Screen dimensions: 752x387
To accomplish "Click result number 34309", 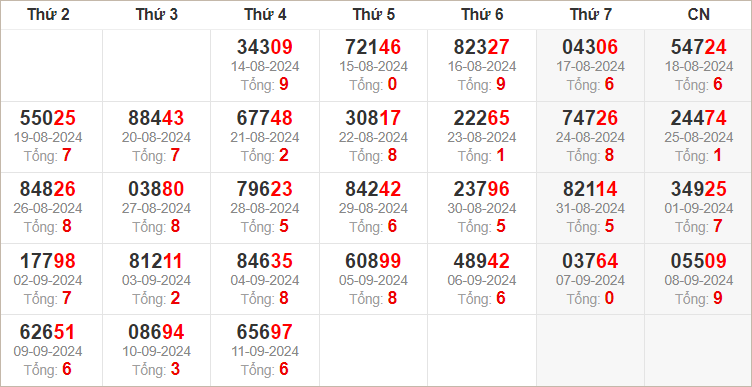I will [265, 47].
